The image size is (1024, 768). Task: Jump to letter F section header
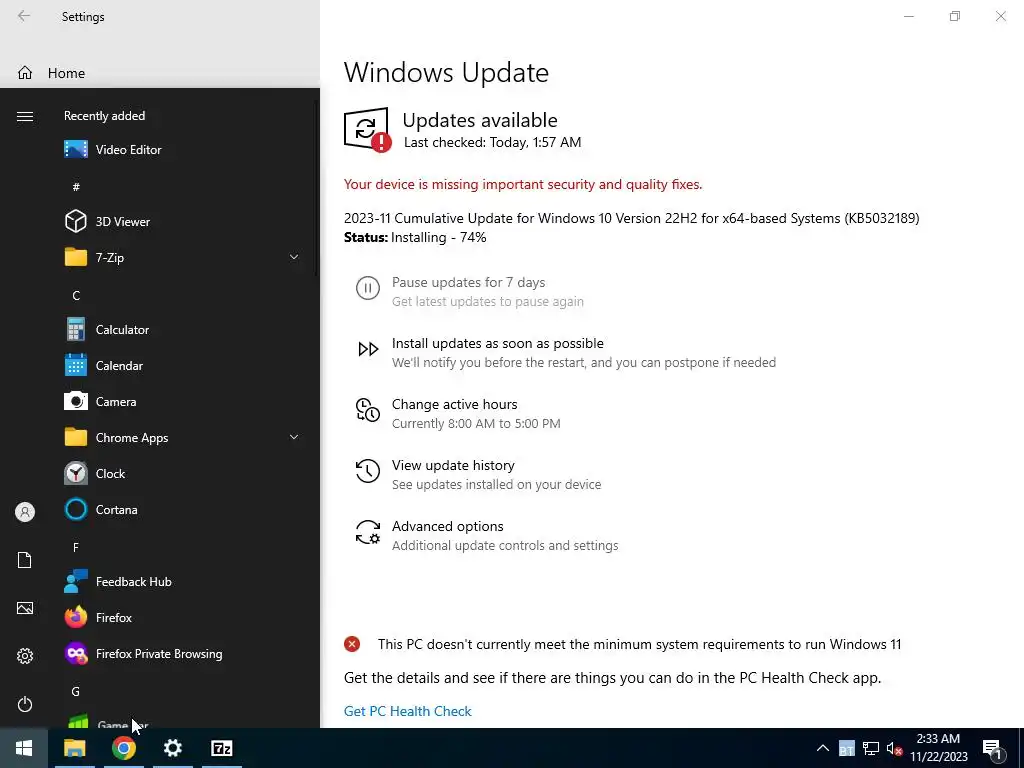click(76, 547)
